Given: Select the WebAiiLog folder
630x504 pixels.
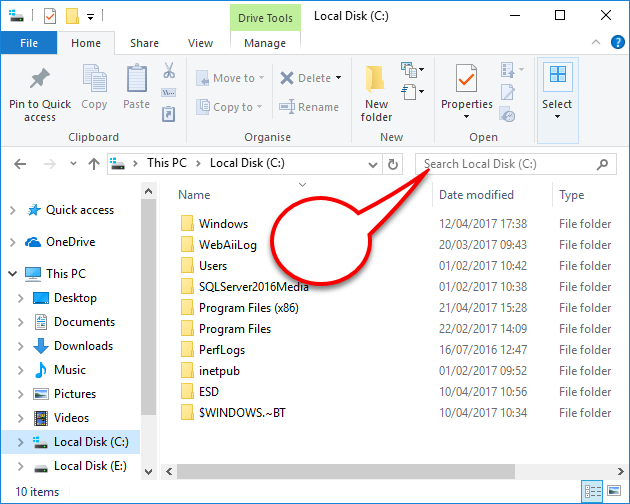Looking at the screenshot, I should pos(219,245).
